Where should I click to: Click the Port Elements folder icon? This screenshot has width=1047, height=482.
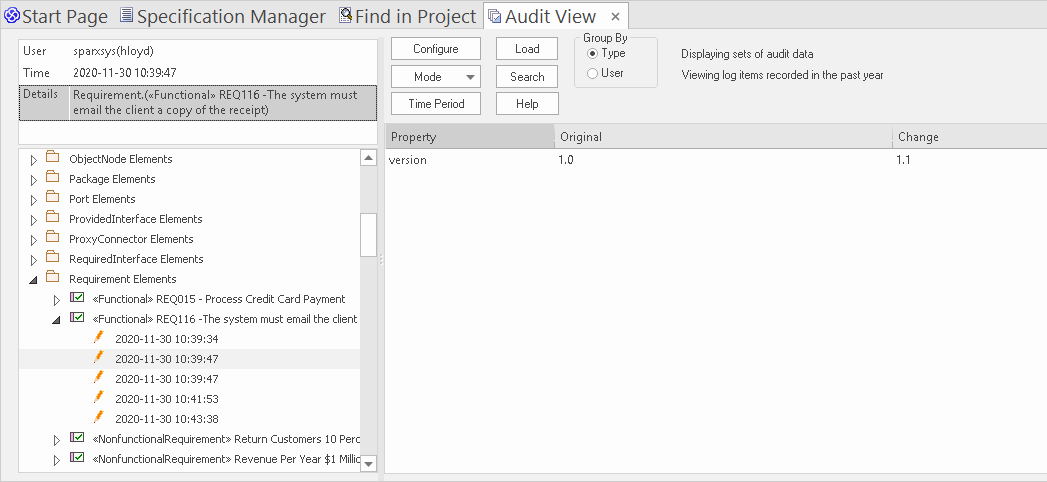[x=53, y=199]
